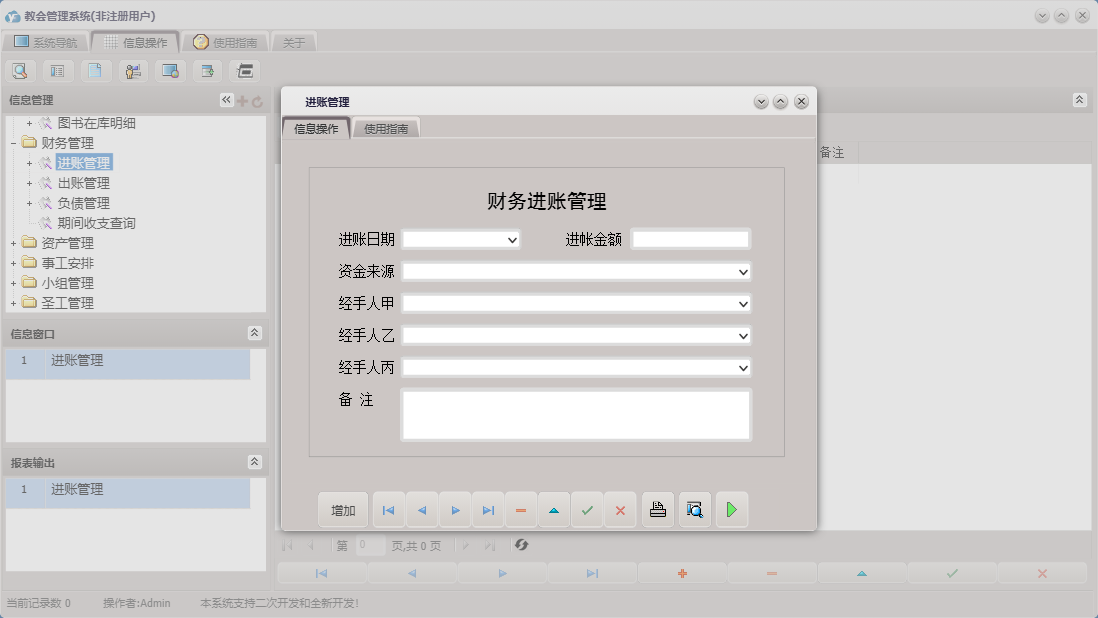Click the user management toolbar icon
Image resolution: width=1098 pixels, height=618 pixels.
(132, 70)
